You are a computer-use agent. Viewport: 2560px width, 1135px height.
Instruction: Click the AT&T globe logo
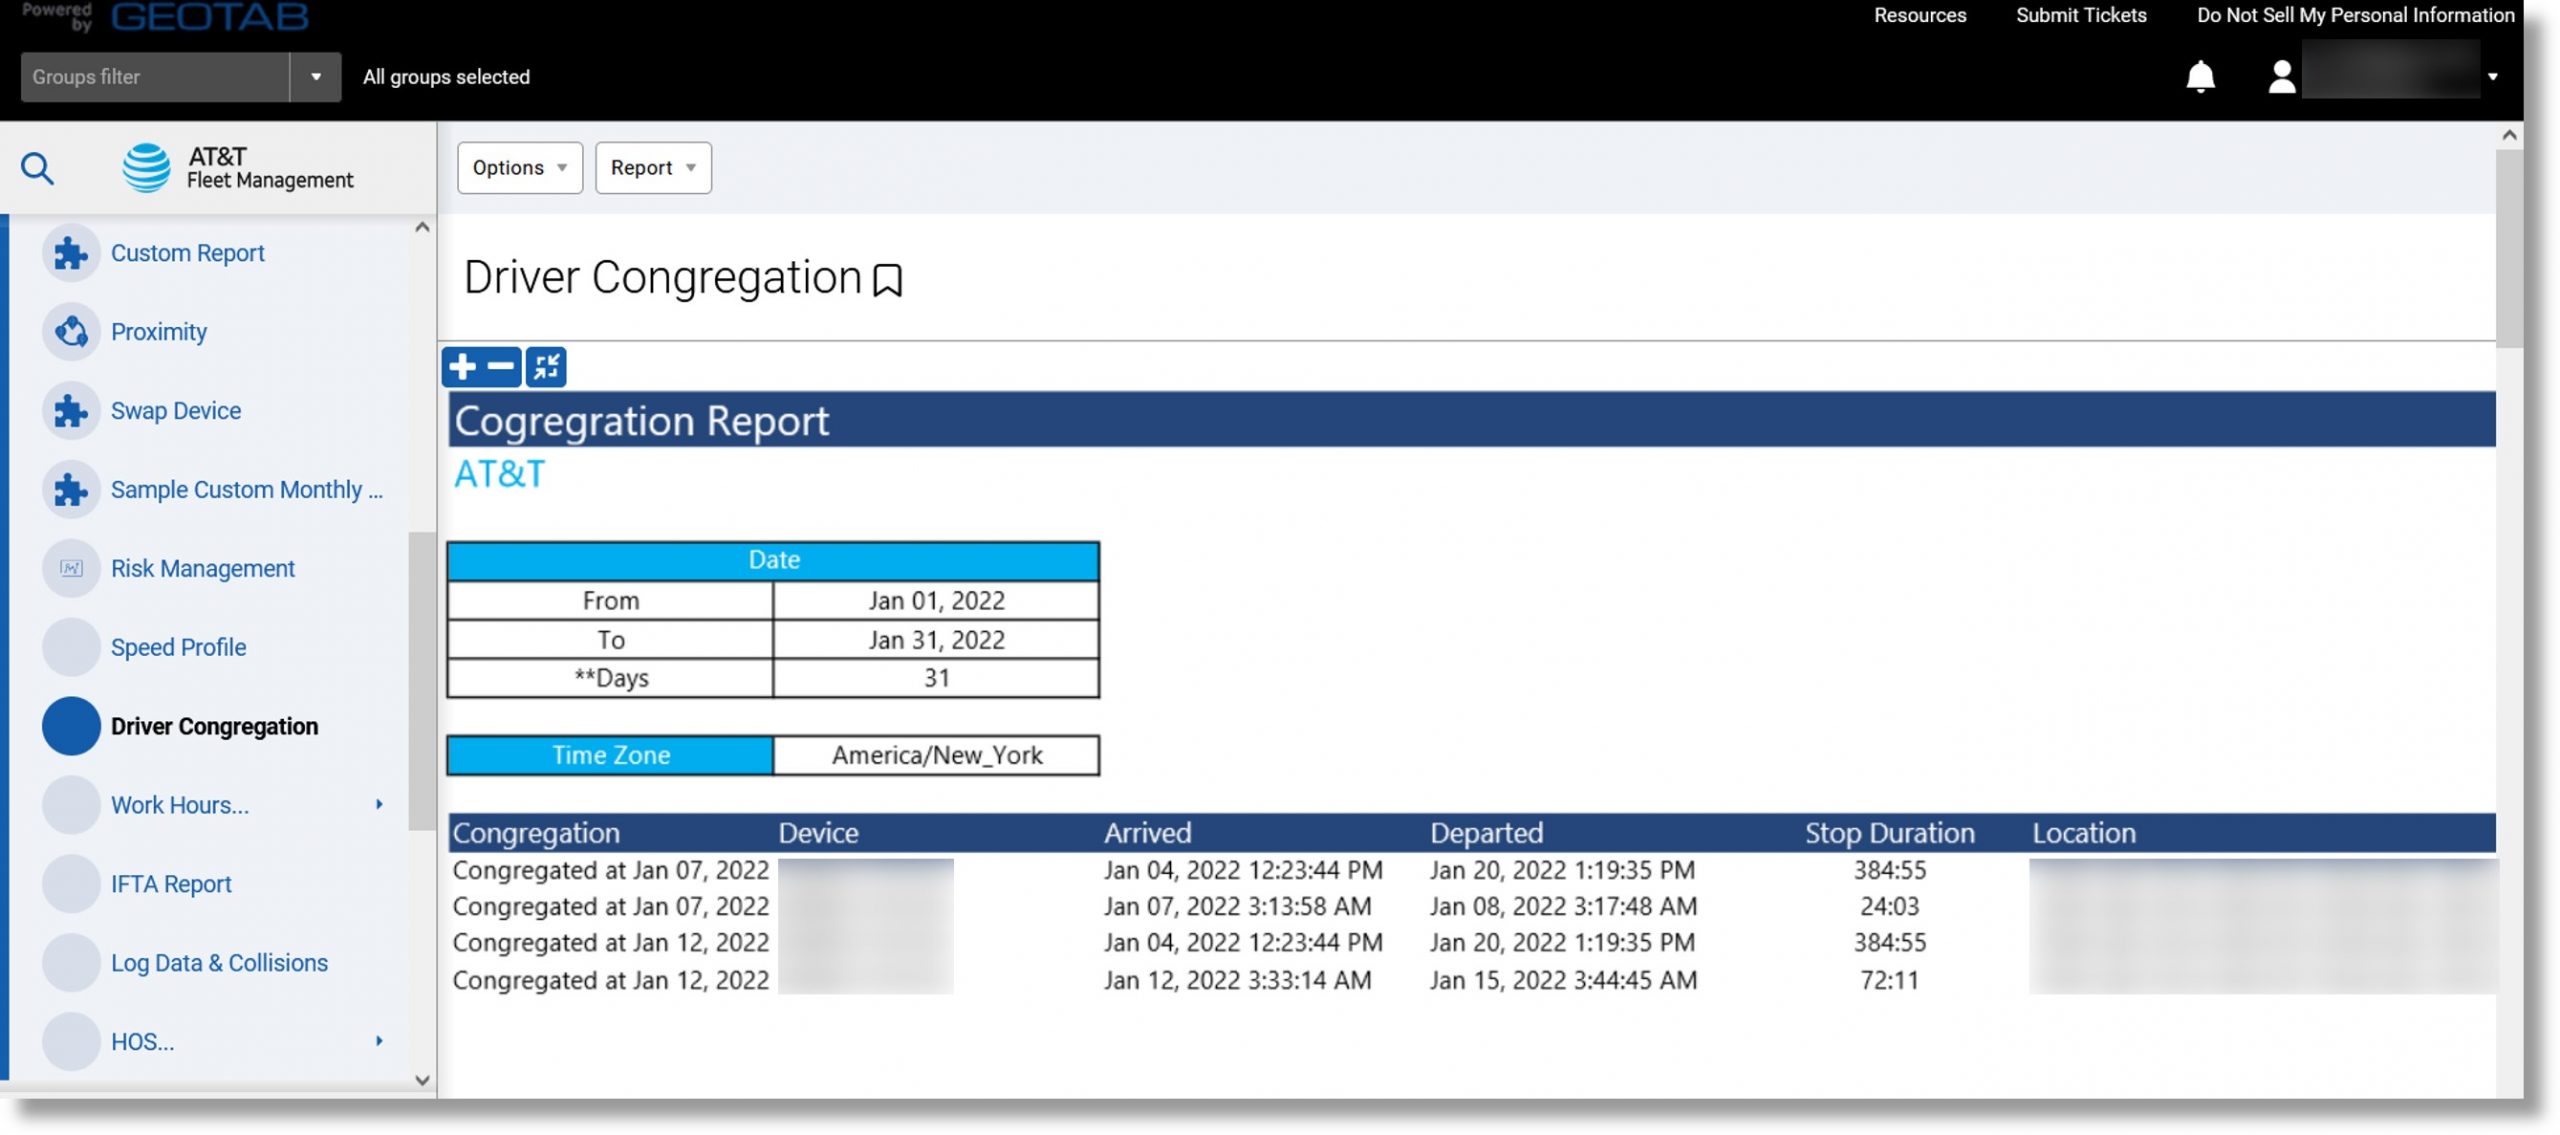(x=146, y=168)
